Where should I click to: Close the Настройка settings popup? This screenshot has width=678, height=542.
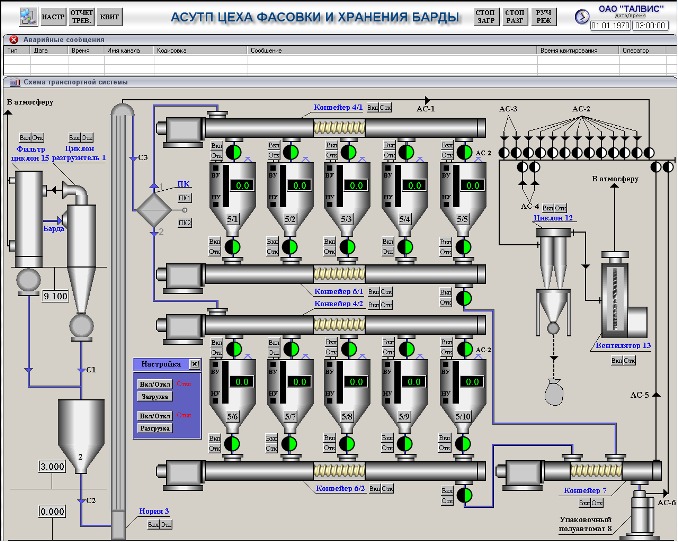tap(194, 364)
